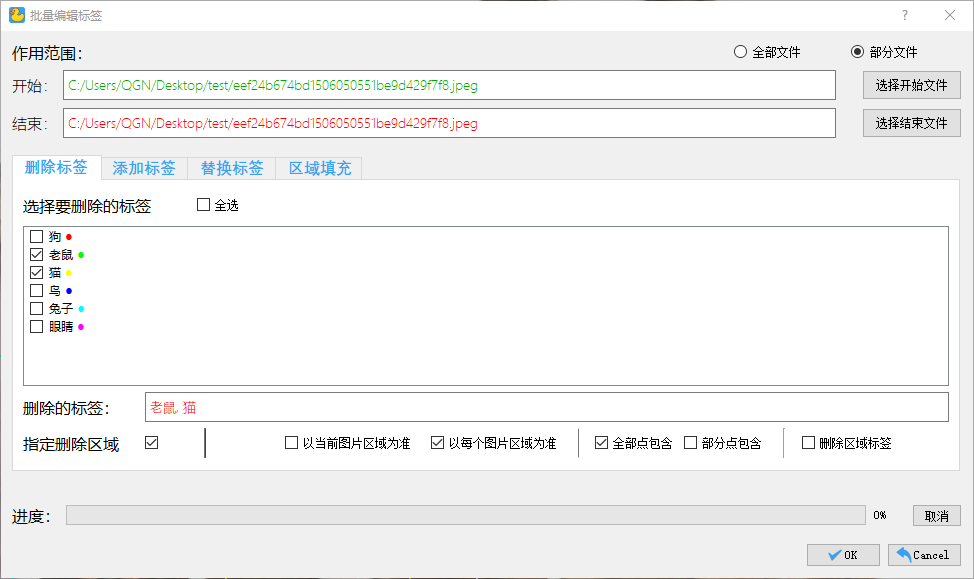Uncheck the 老鼠 label checkbox
974x579 pixels.
pos(37,254)
